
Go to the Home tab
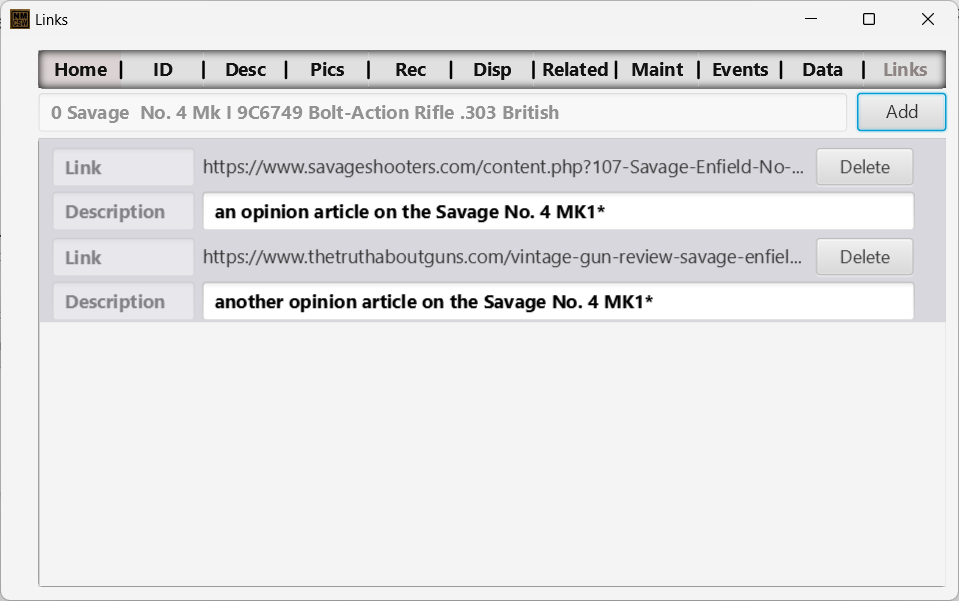pyautogui.click(x=80, y=70)
